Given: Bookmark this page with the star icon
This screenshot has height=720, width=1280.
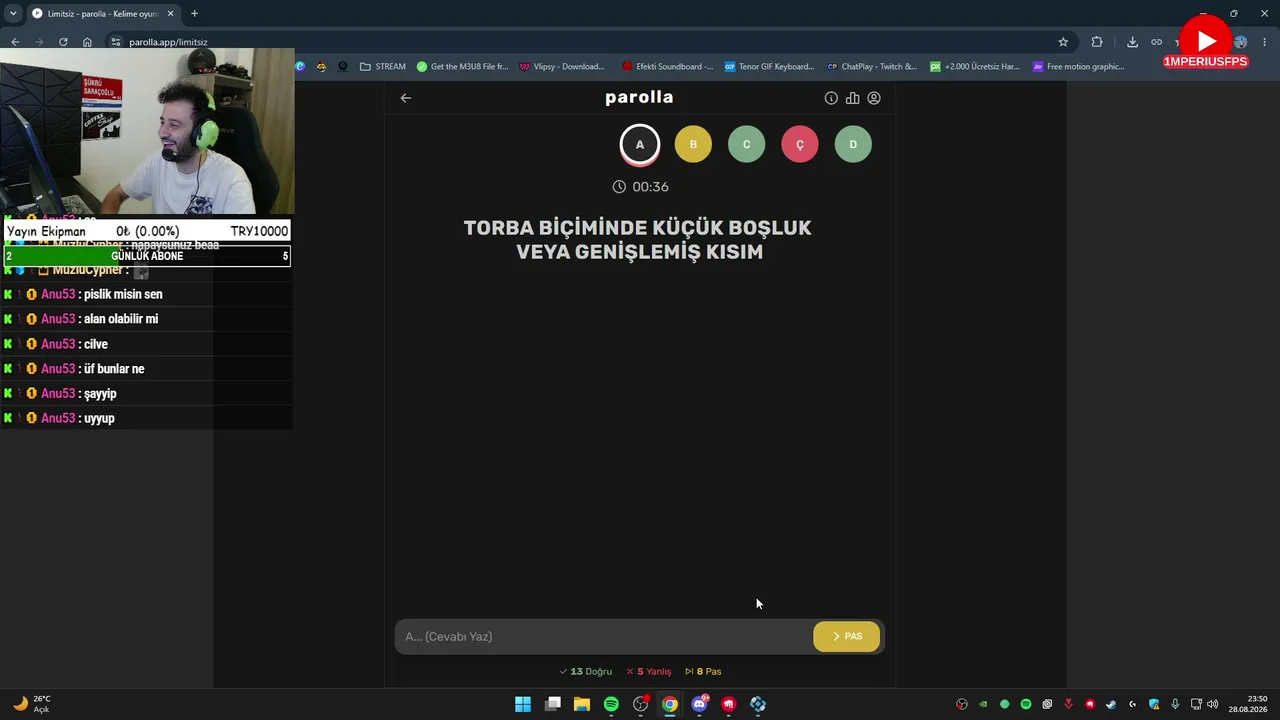Looking at the screenshot, I should (1063, 42).
